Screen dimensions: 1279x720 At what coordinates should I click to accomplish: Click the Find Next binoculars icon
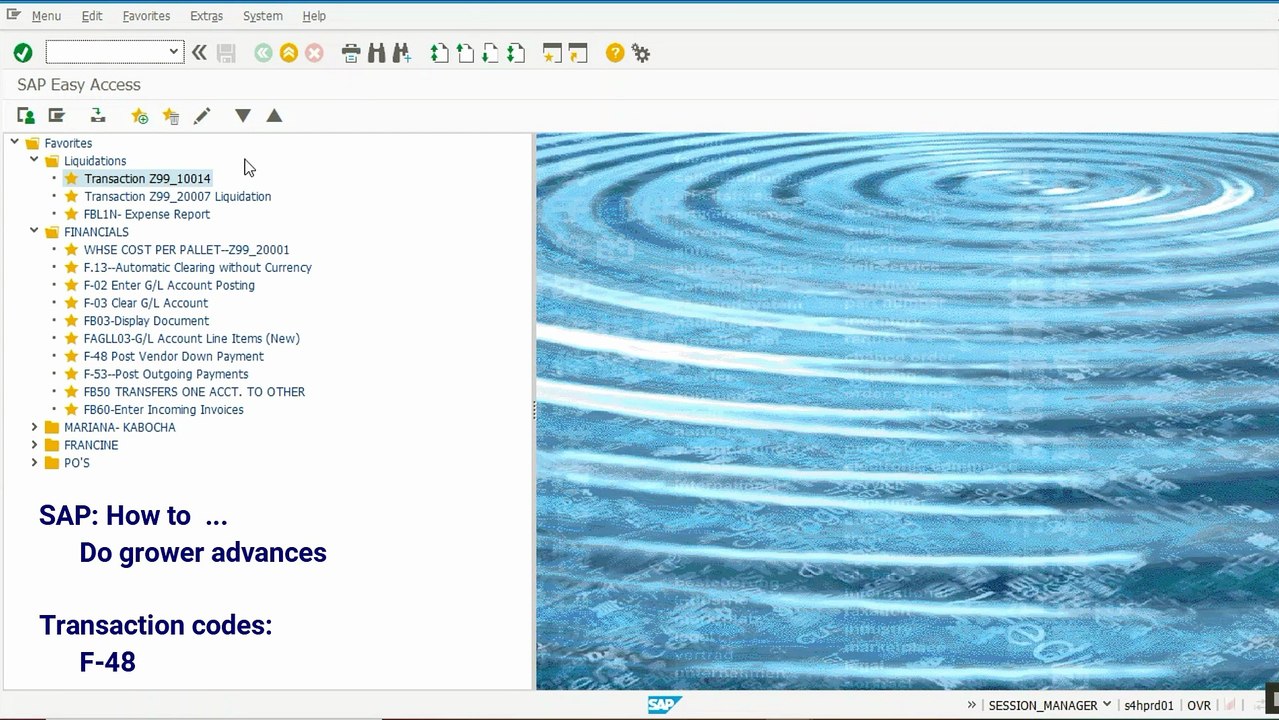pyautogui.click(x=402, y=53)
